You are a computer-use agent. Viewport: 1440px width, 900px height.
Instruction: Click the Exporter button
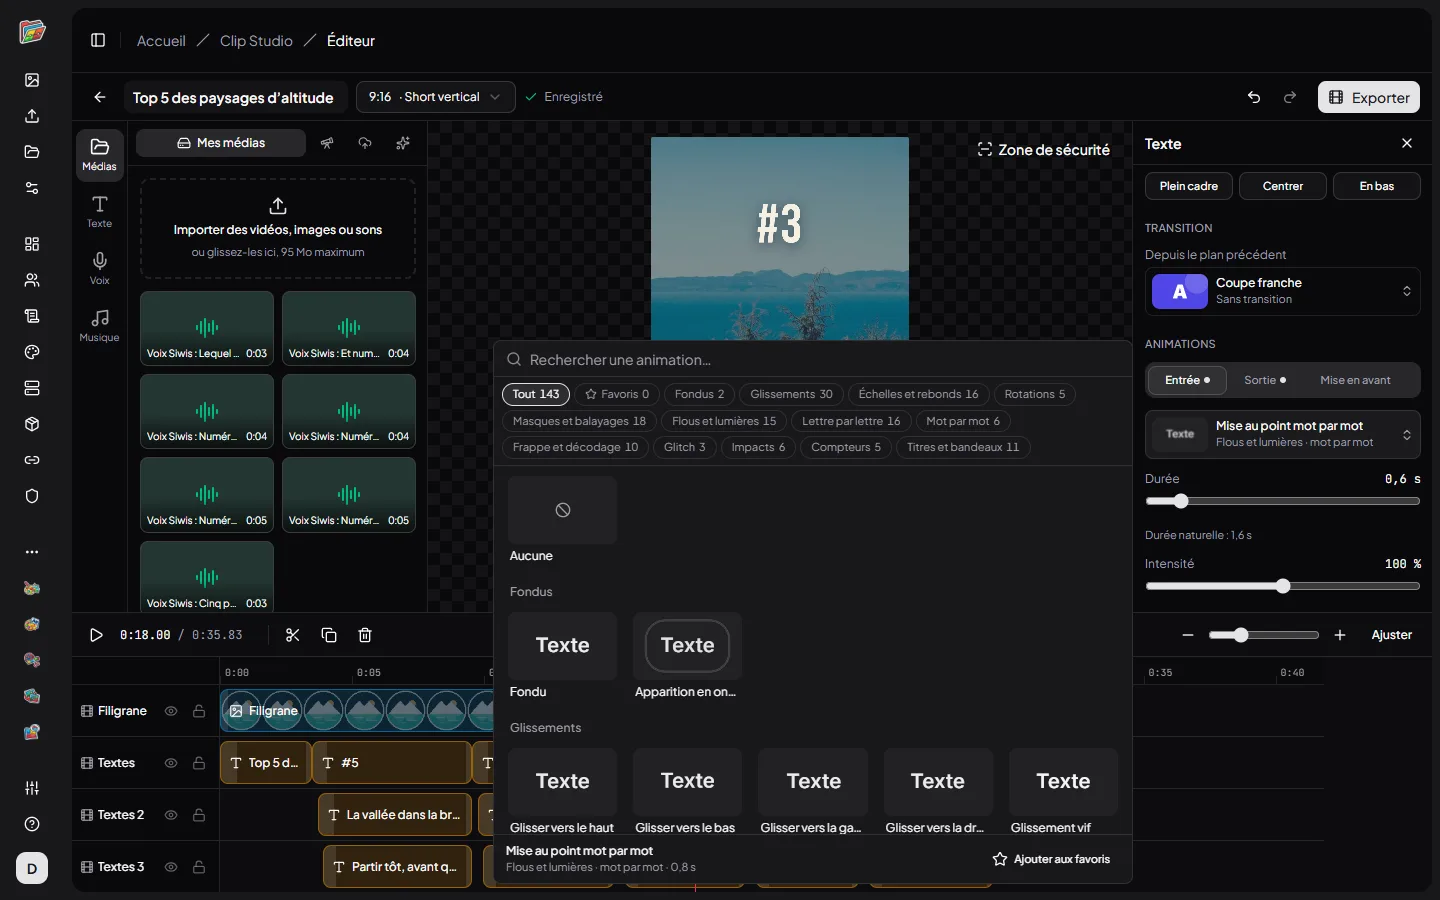(1369, 97)
